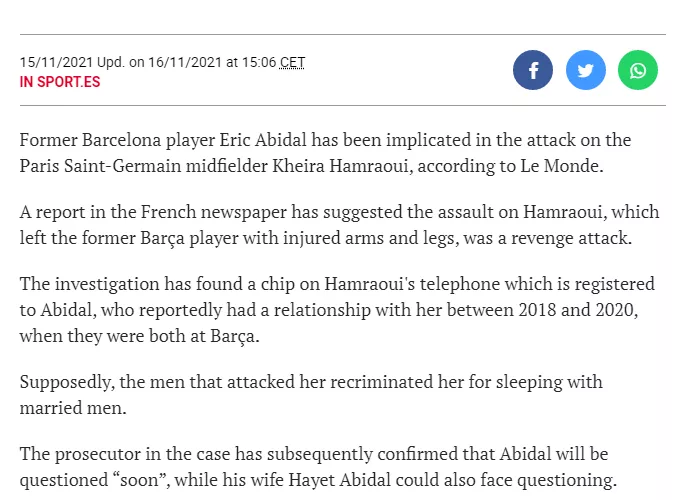Click the 15:06 update time
This screenshot has height=500, width=681.
[257, 62]
